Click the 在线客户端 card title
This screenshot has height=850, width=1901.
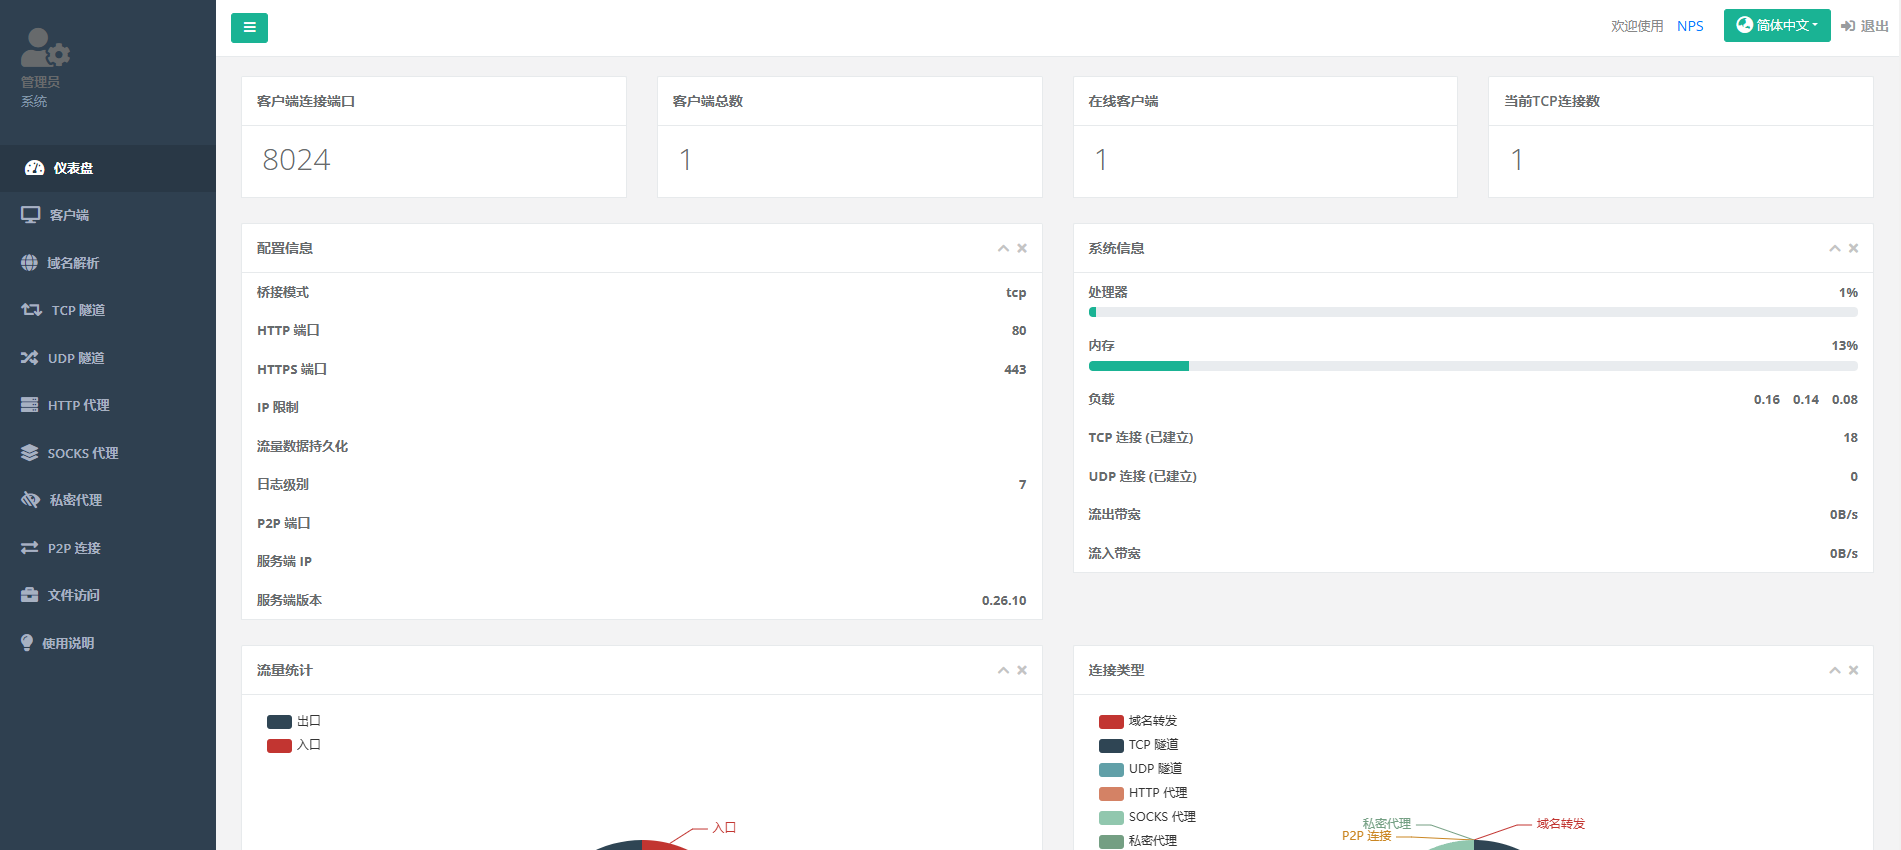[1123, 101]
